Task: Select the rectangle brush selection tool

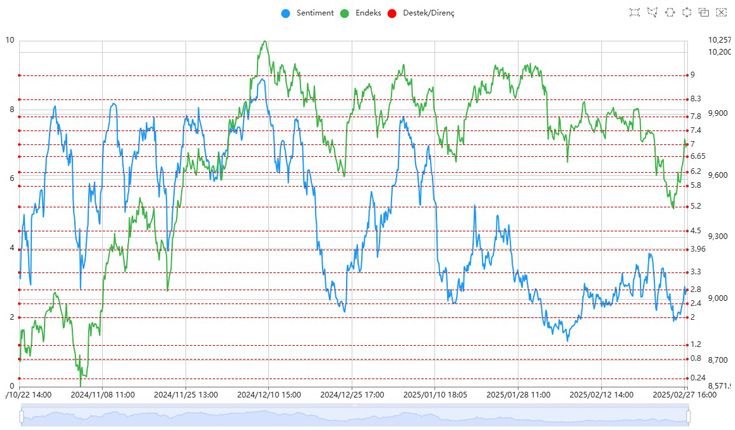Action: tap(634, 12)
